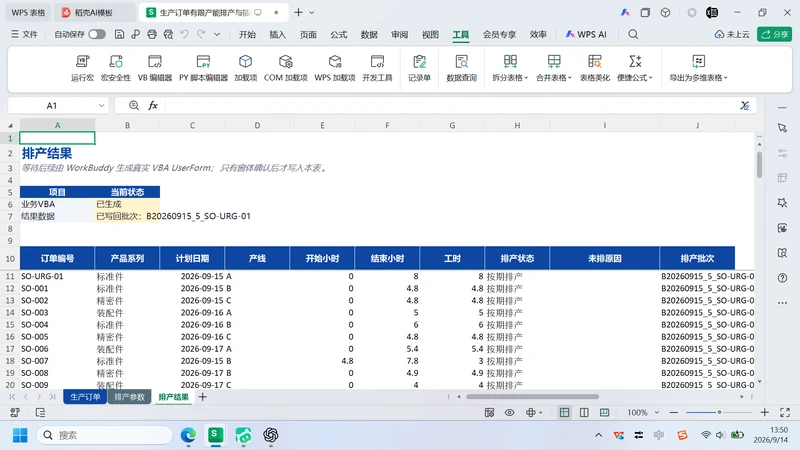
Task: Click the vertical scrollbar thumb
Action: tap(760, 164)
